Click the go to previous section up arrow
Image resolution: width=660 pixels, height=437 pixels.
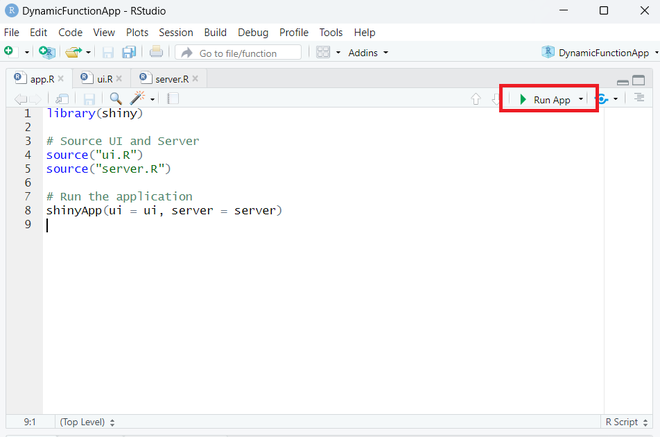click(476, 99)
